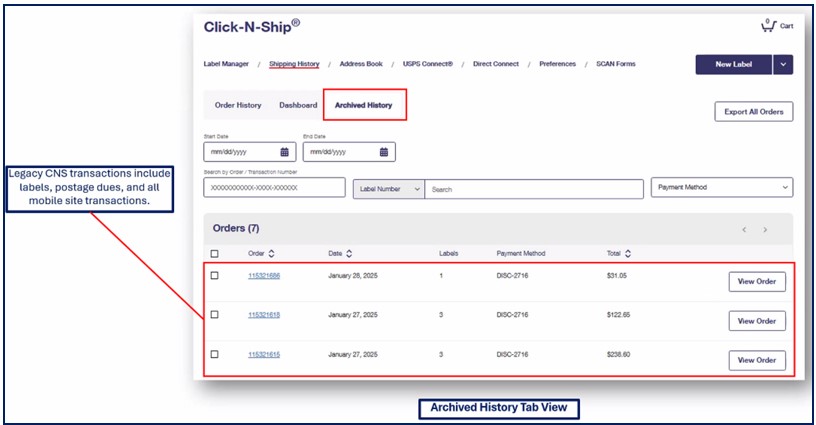The image size is (816, 425).
Task: Open order number link 115321686
Action: 264,276
